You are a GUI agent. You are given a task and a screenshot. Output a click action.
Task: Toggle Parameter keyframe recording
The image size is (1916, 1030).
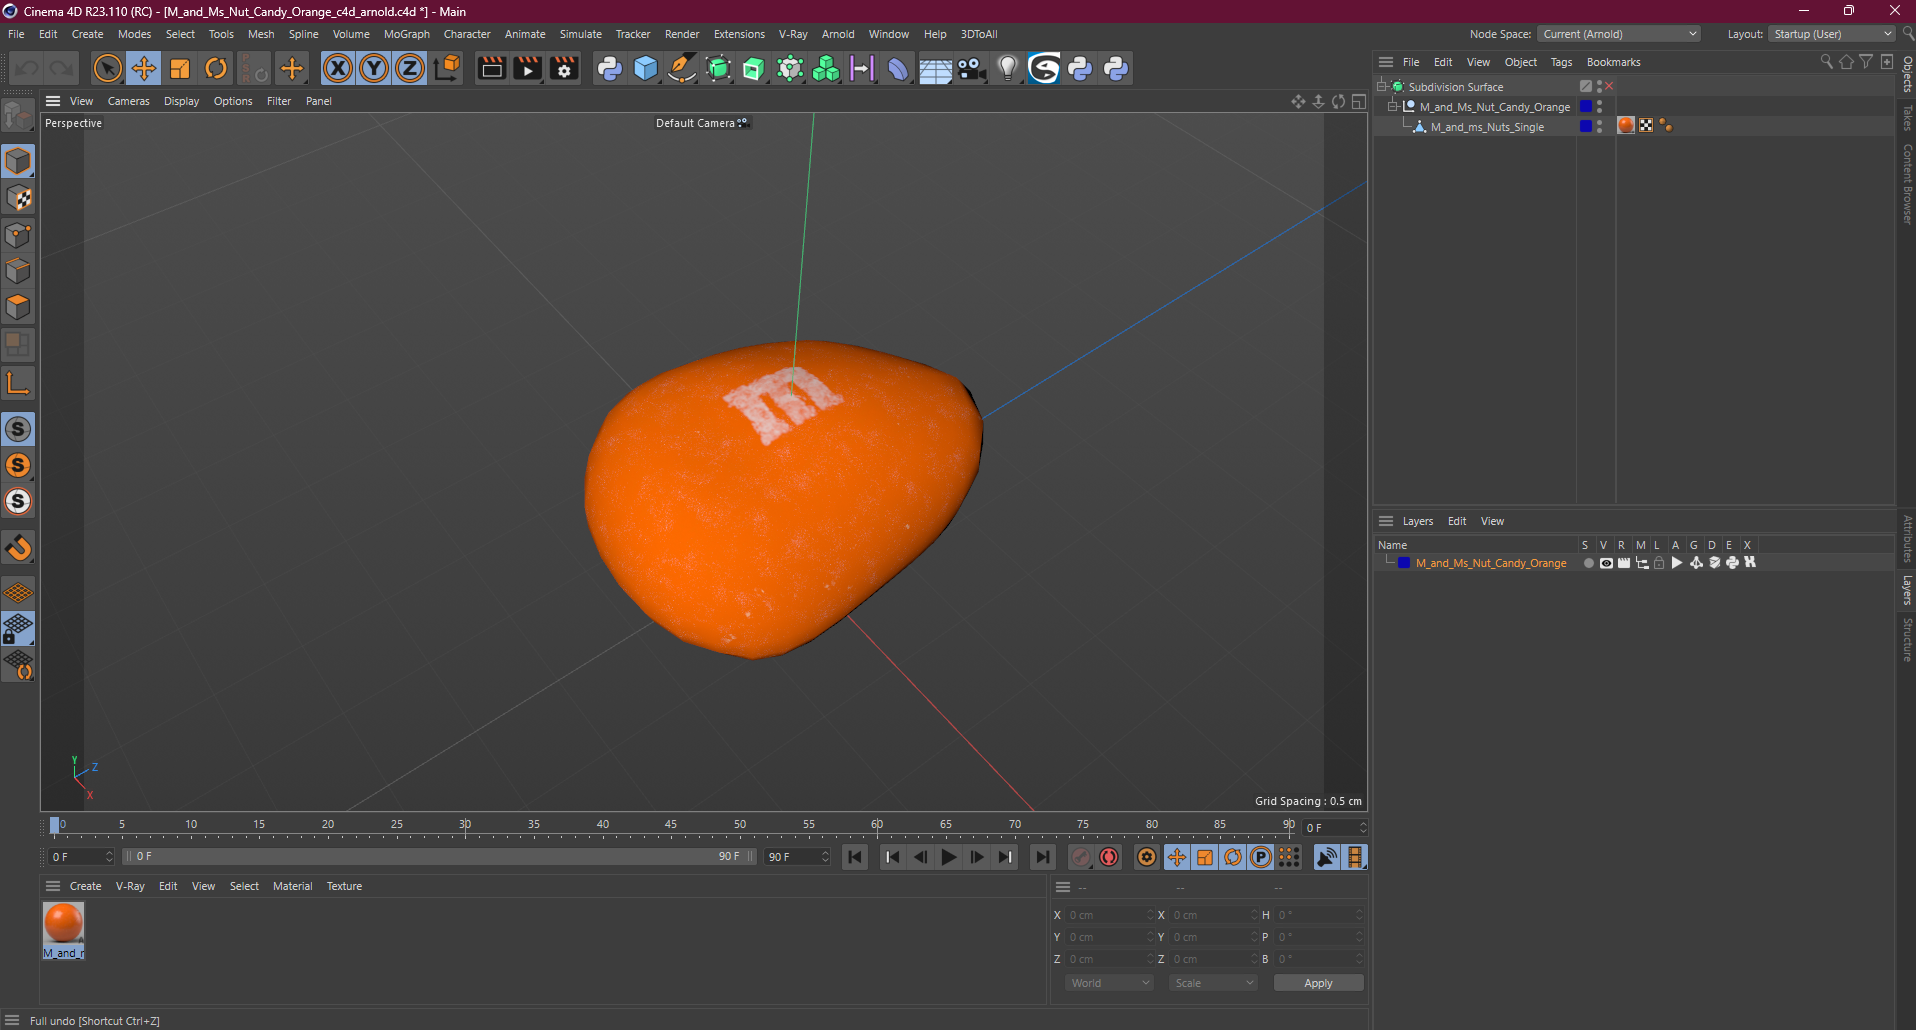pyautogui.click(x=1261, y=857)
